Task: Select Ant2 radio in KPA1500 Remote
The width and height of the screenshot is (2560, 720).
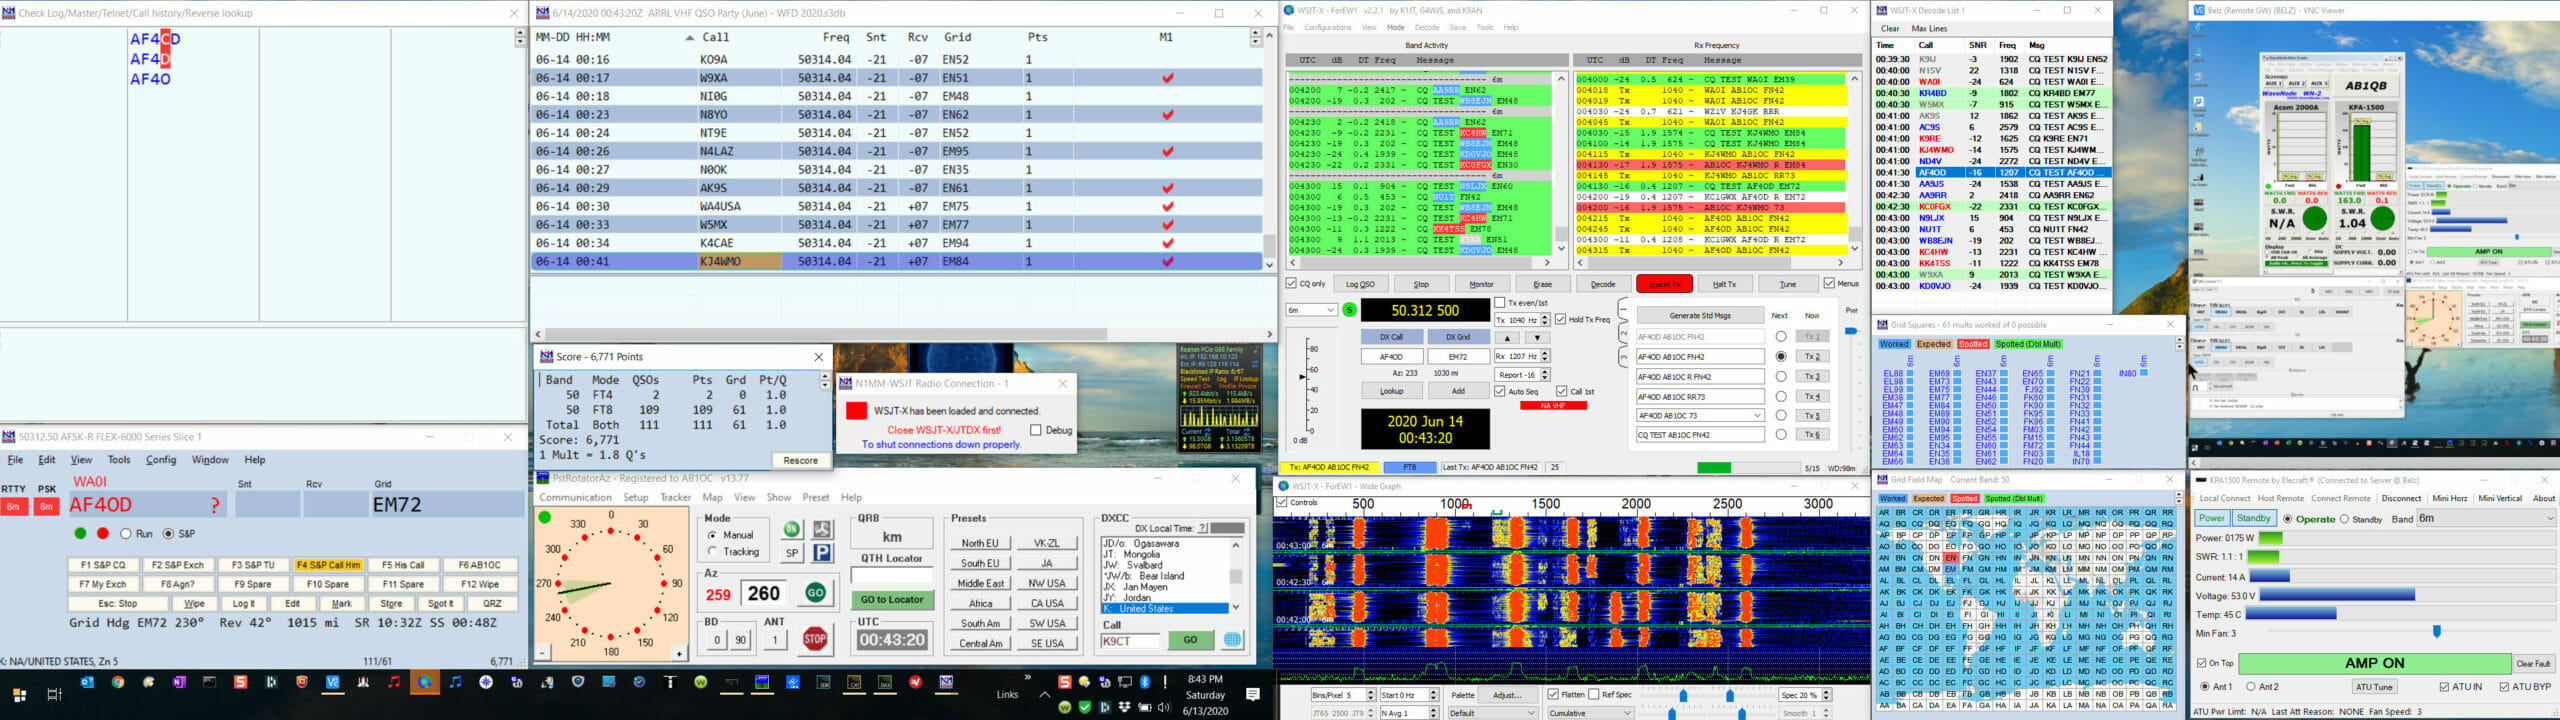Action: (x=2250, y=686)
